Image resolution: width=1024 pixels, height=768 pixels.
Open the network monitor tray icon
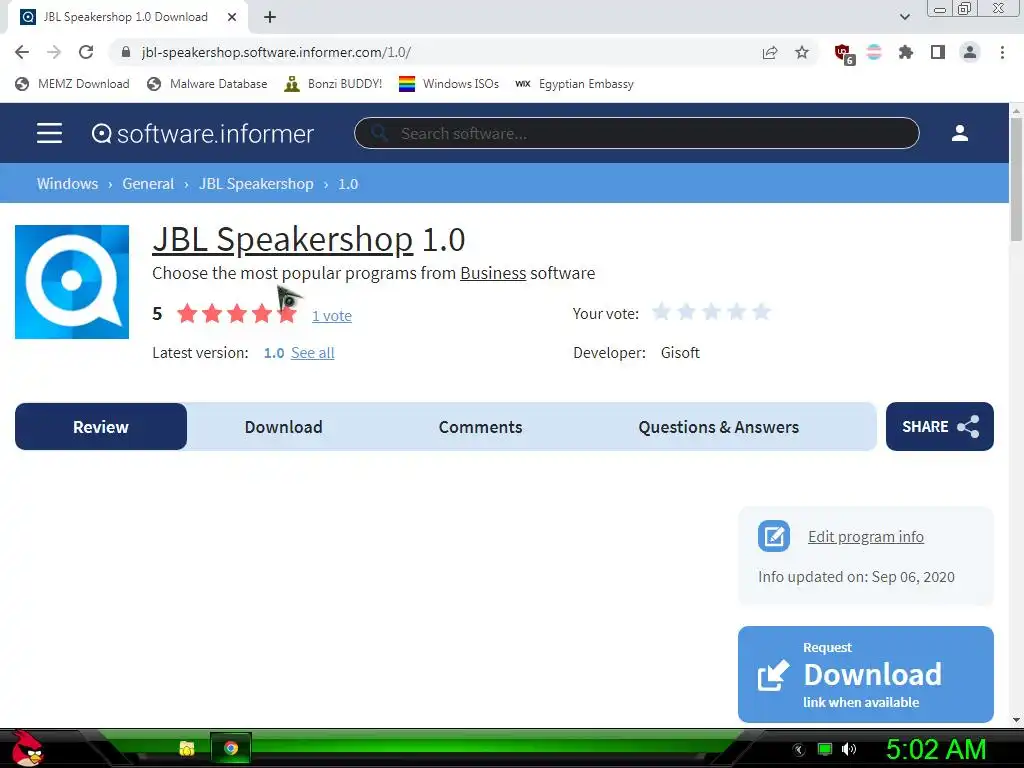[x=825, y=749]
